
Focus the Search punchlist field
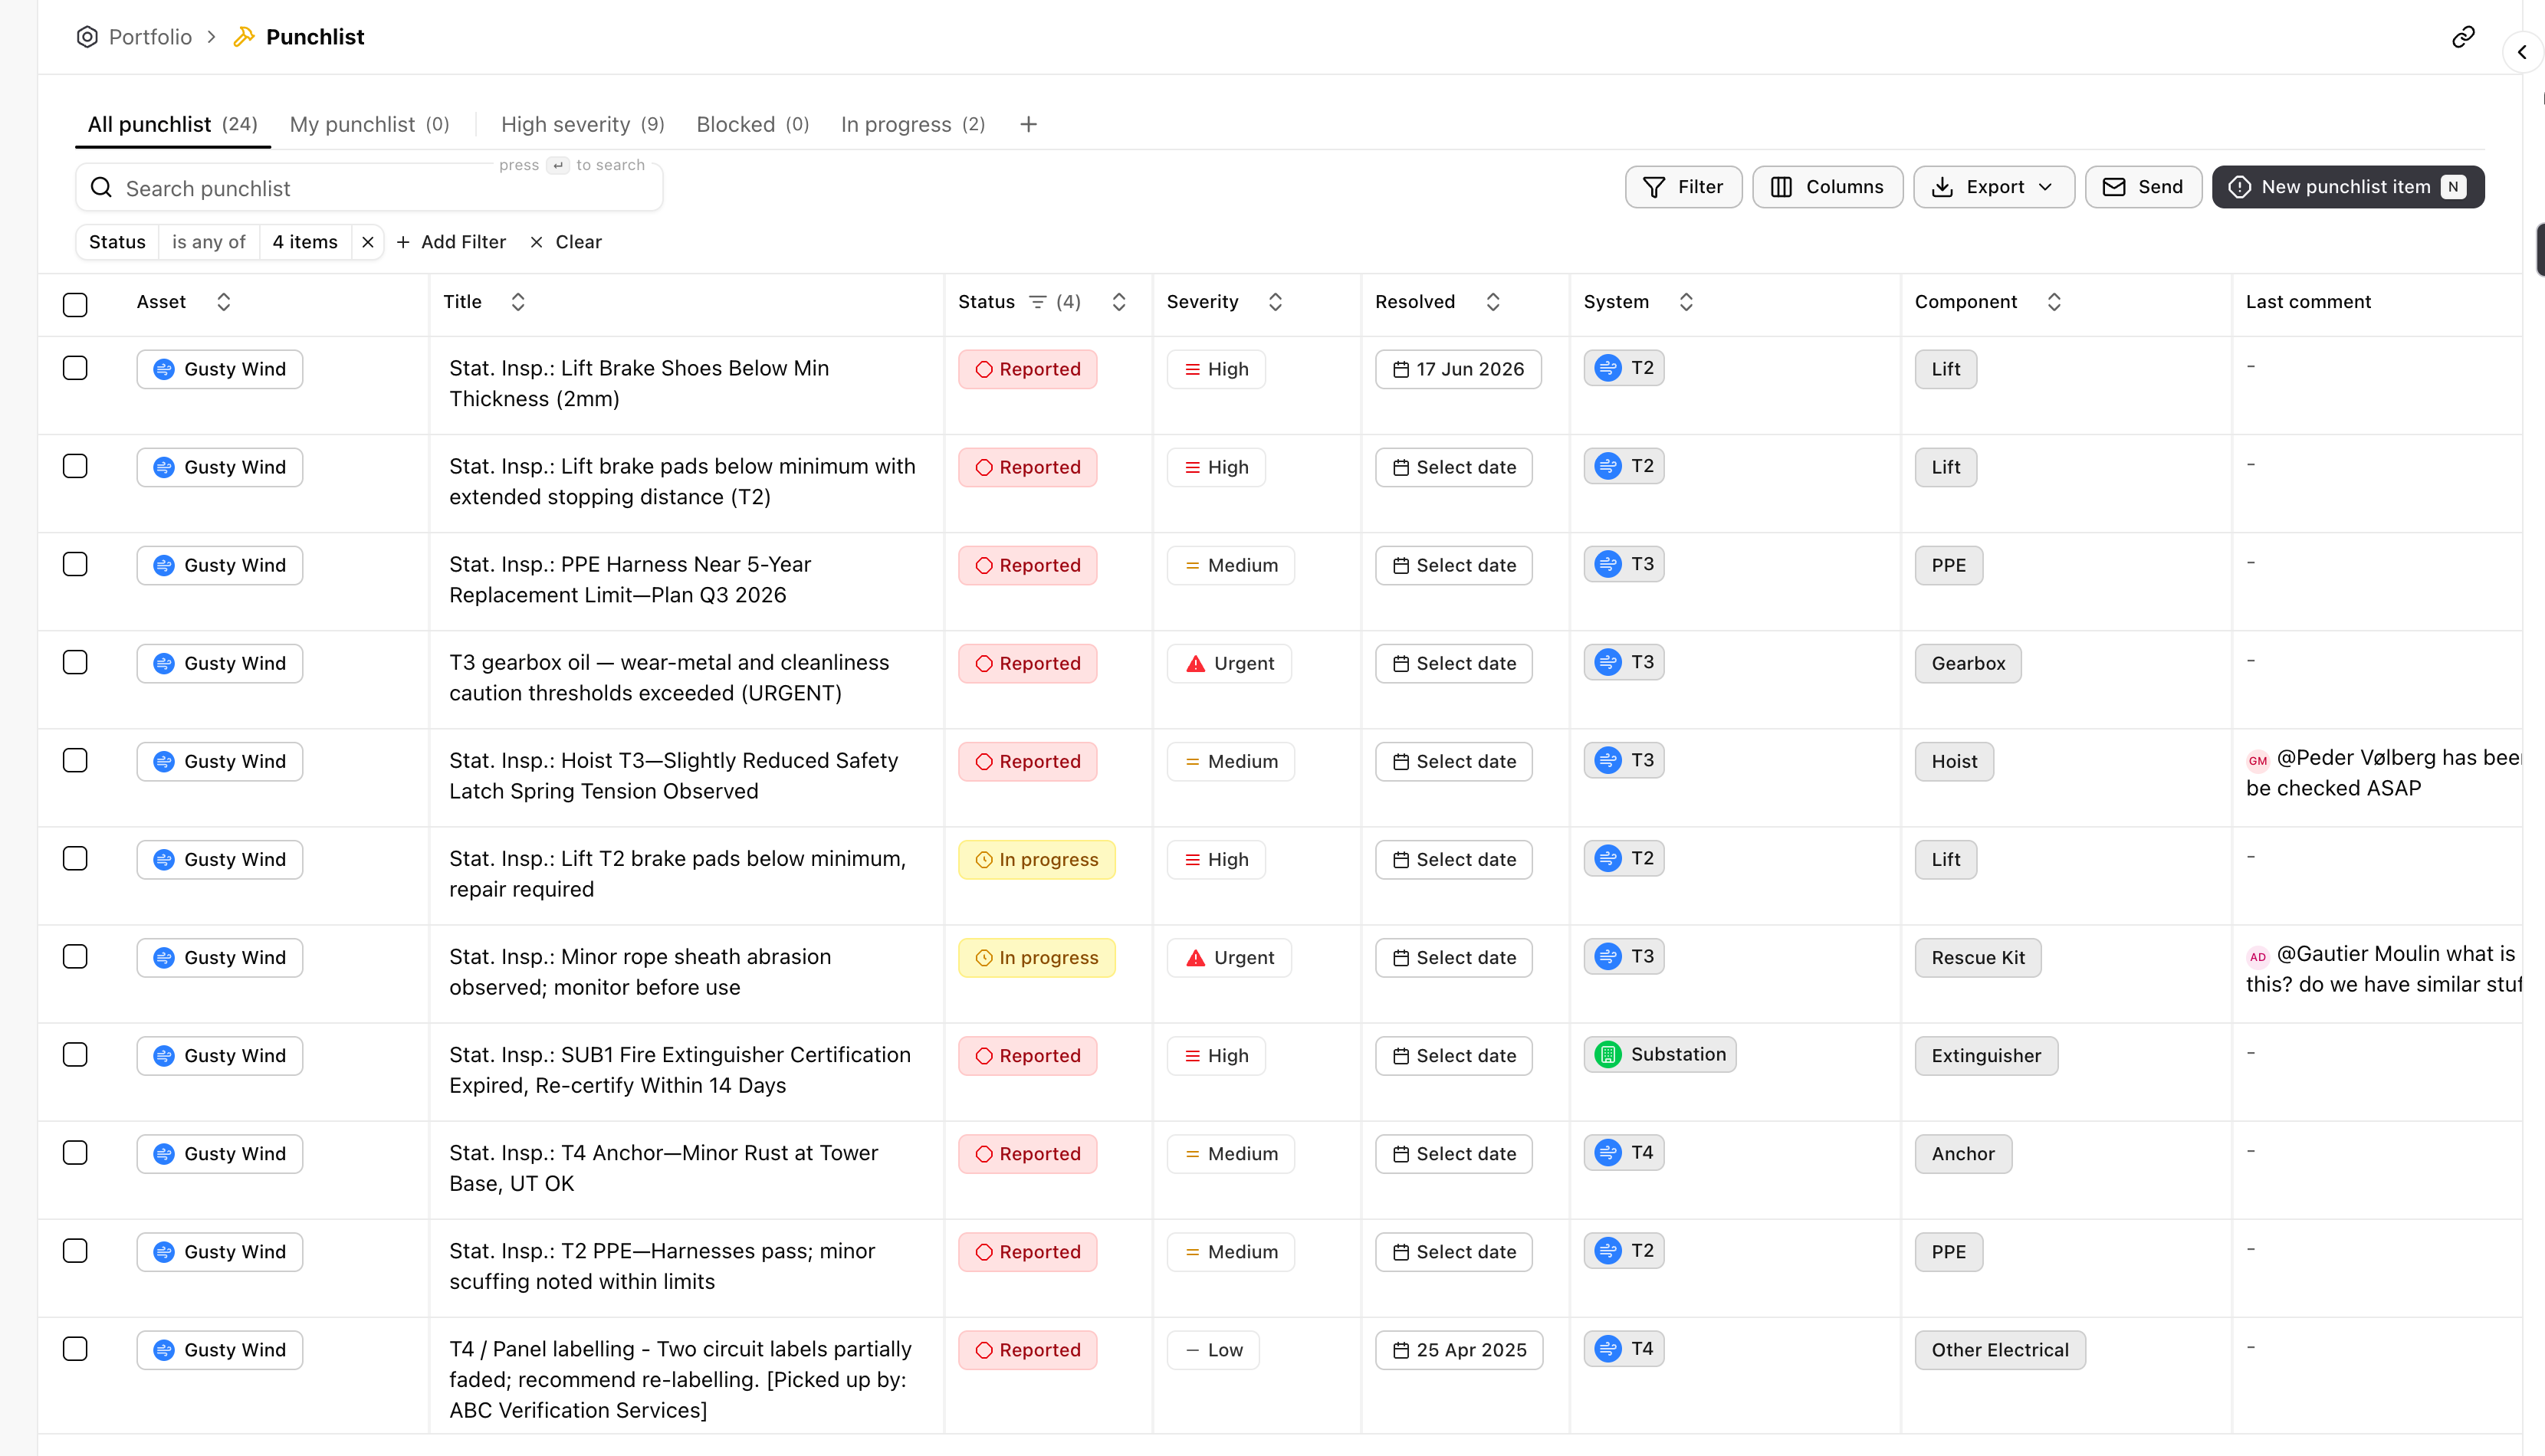(369, 188)
